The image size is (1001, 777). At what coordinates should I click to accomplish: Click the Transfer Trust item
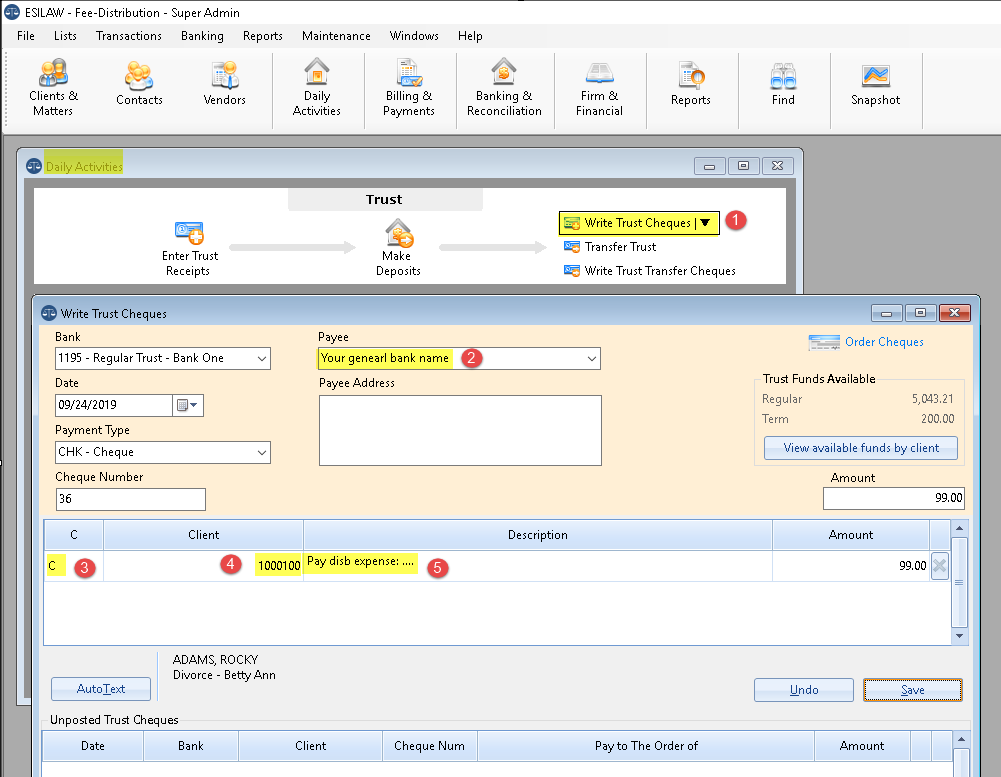coord(610,247)
